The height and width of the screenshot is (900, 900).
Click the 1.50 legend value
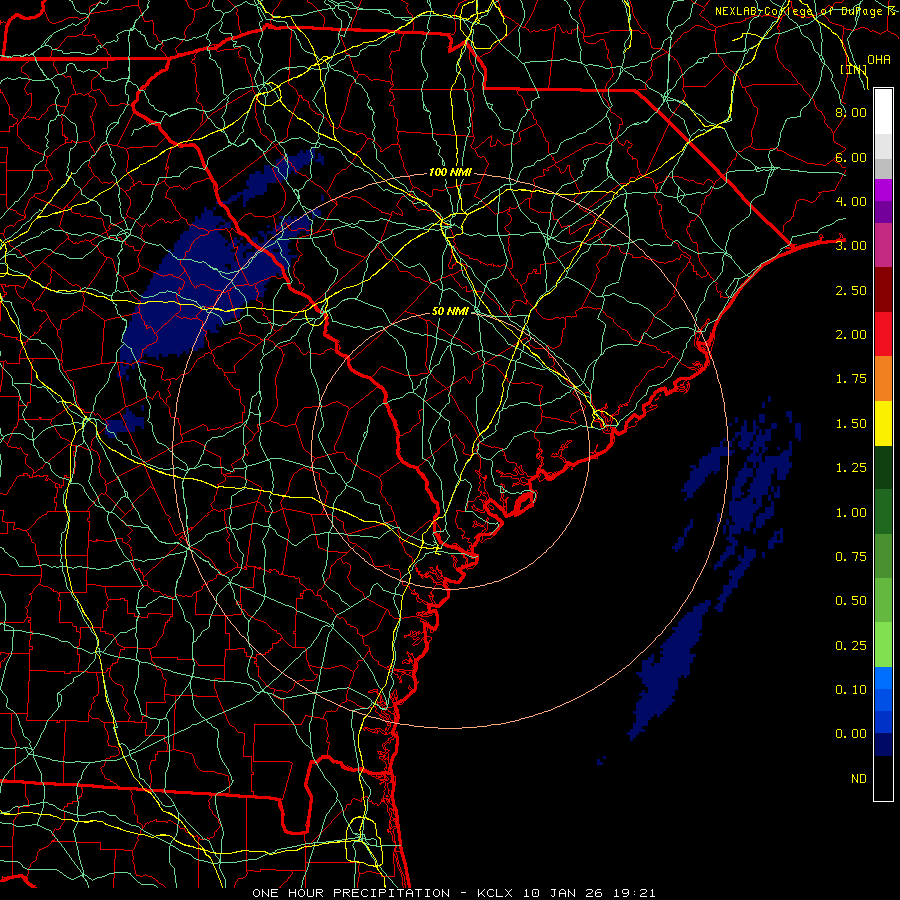point(851,423)
